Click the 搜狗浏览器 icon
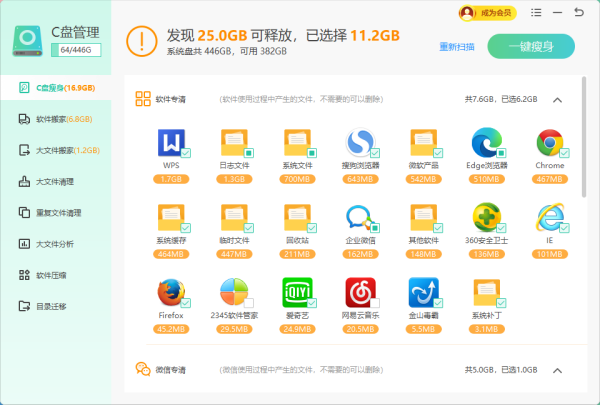 (x=360, y=142)
